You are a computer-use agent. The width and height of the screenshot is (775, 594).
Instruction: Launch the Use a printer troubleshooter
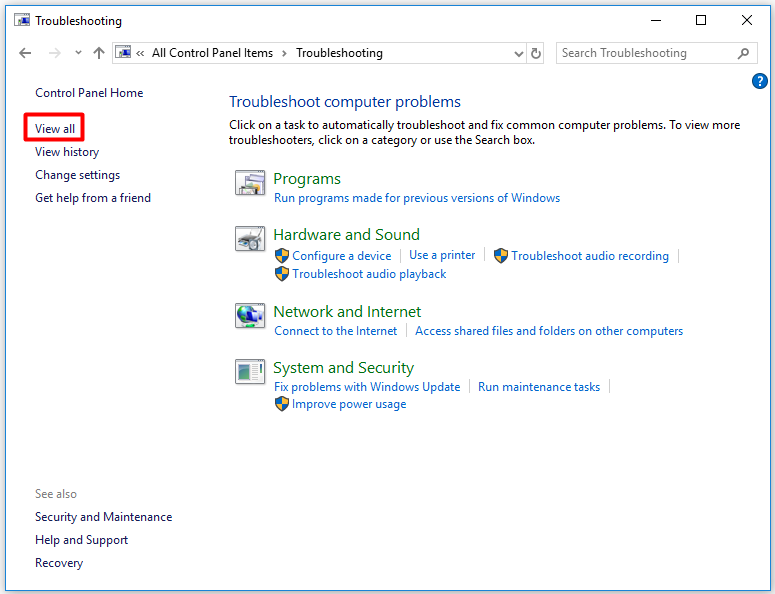(x=442, y=255)
